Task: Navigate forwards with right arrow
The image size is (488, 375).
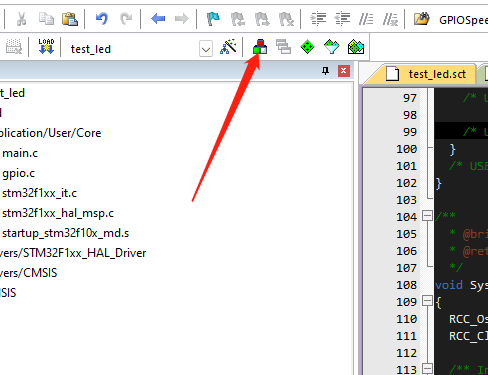Action: [x=182, y=19]
